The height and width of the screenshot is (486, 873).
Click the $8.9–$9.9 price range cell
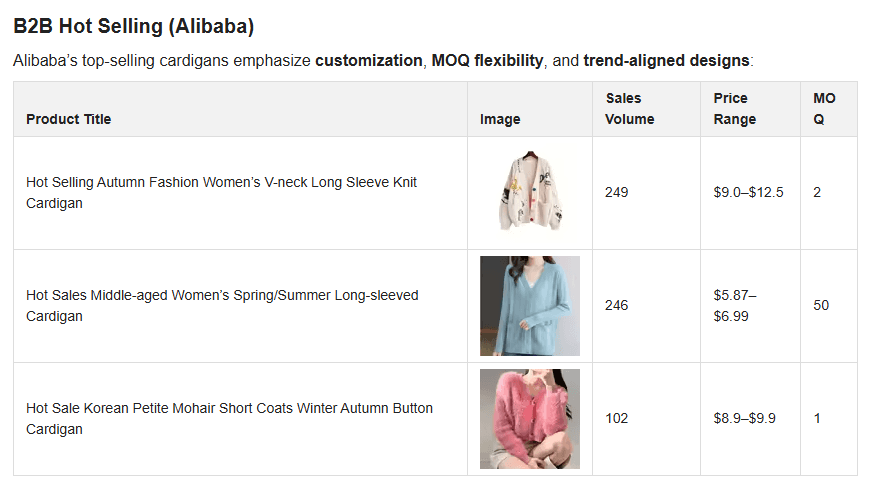click(744, 418)
